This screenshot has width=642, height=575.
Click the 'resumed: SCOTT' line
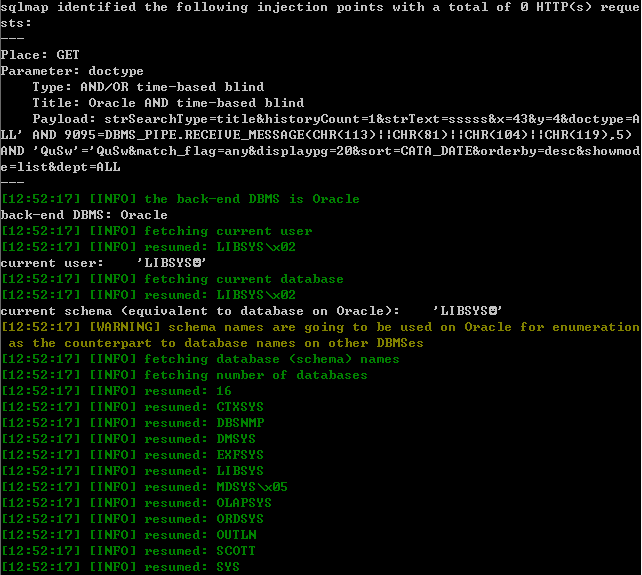129,551
